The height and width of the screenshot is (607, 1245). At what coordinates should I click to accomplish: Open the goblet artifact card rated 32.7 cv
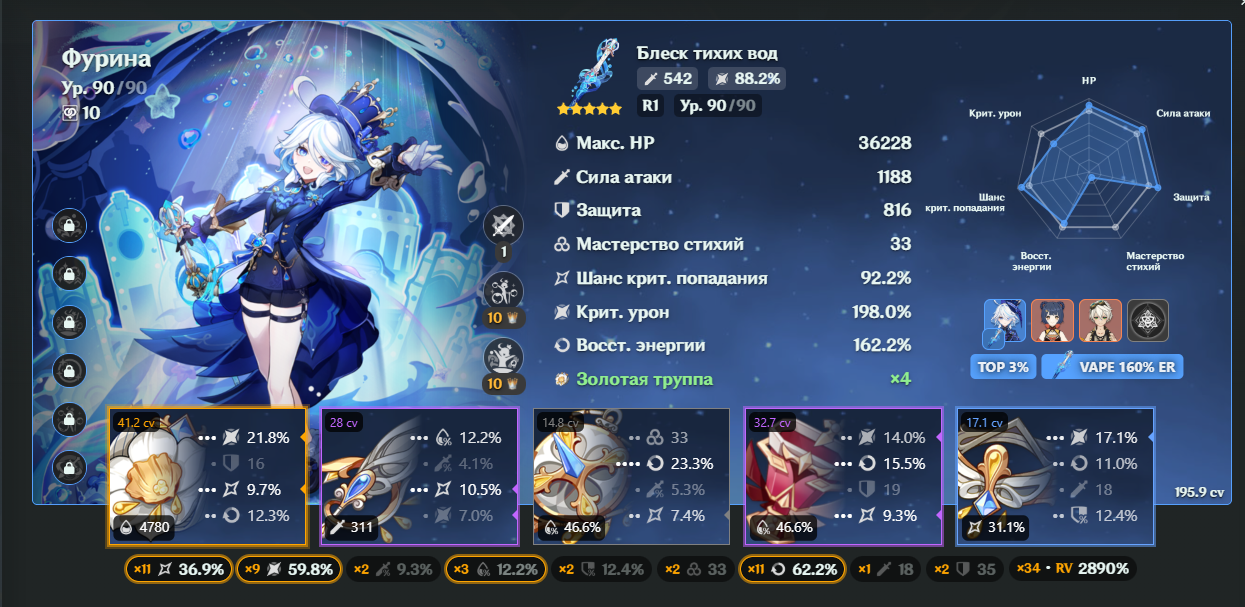pos(843,477)
